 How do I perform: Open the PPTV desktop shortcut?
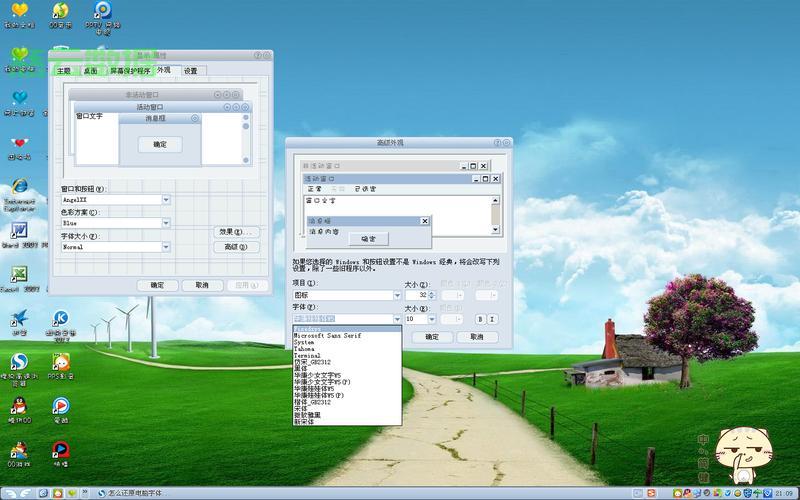point(102,12)
